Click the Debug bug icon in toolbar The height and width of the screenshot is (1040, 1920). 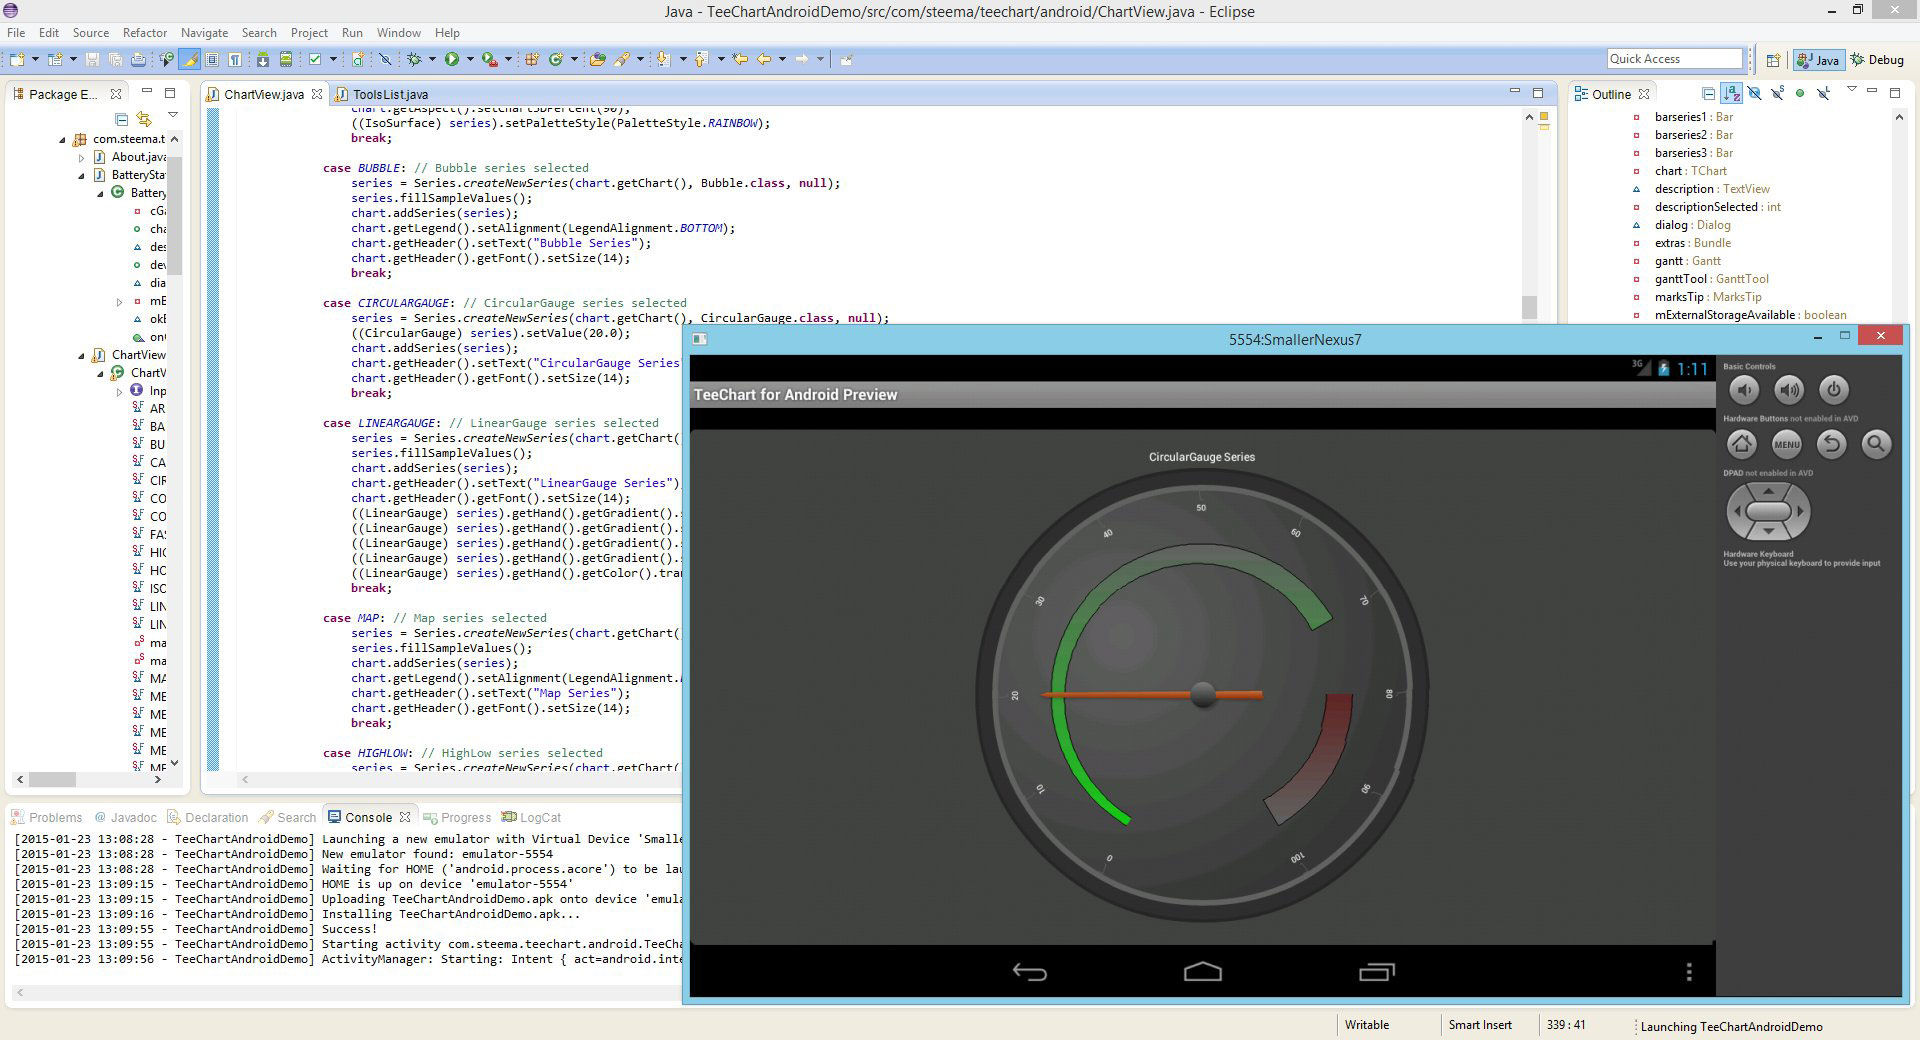click(414, 59)
